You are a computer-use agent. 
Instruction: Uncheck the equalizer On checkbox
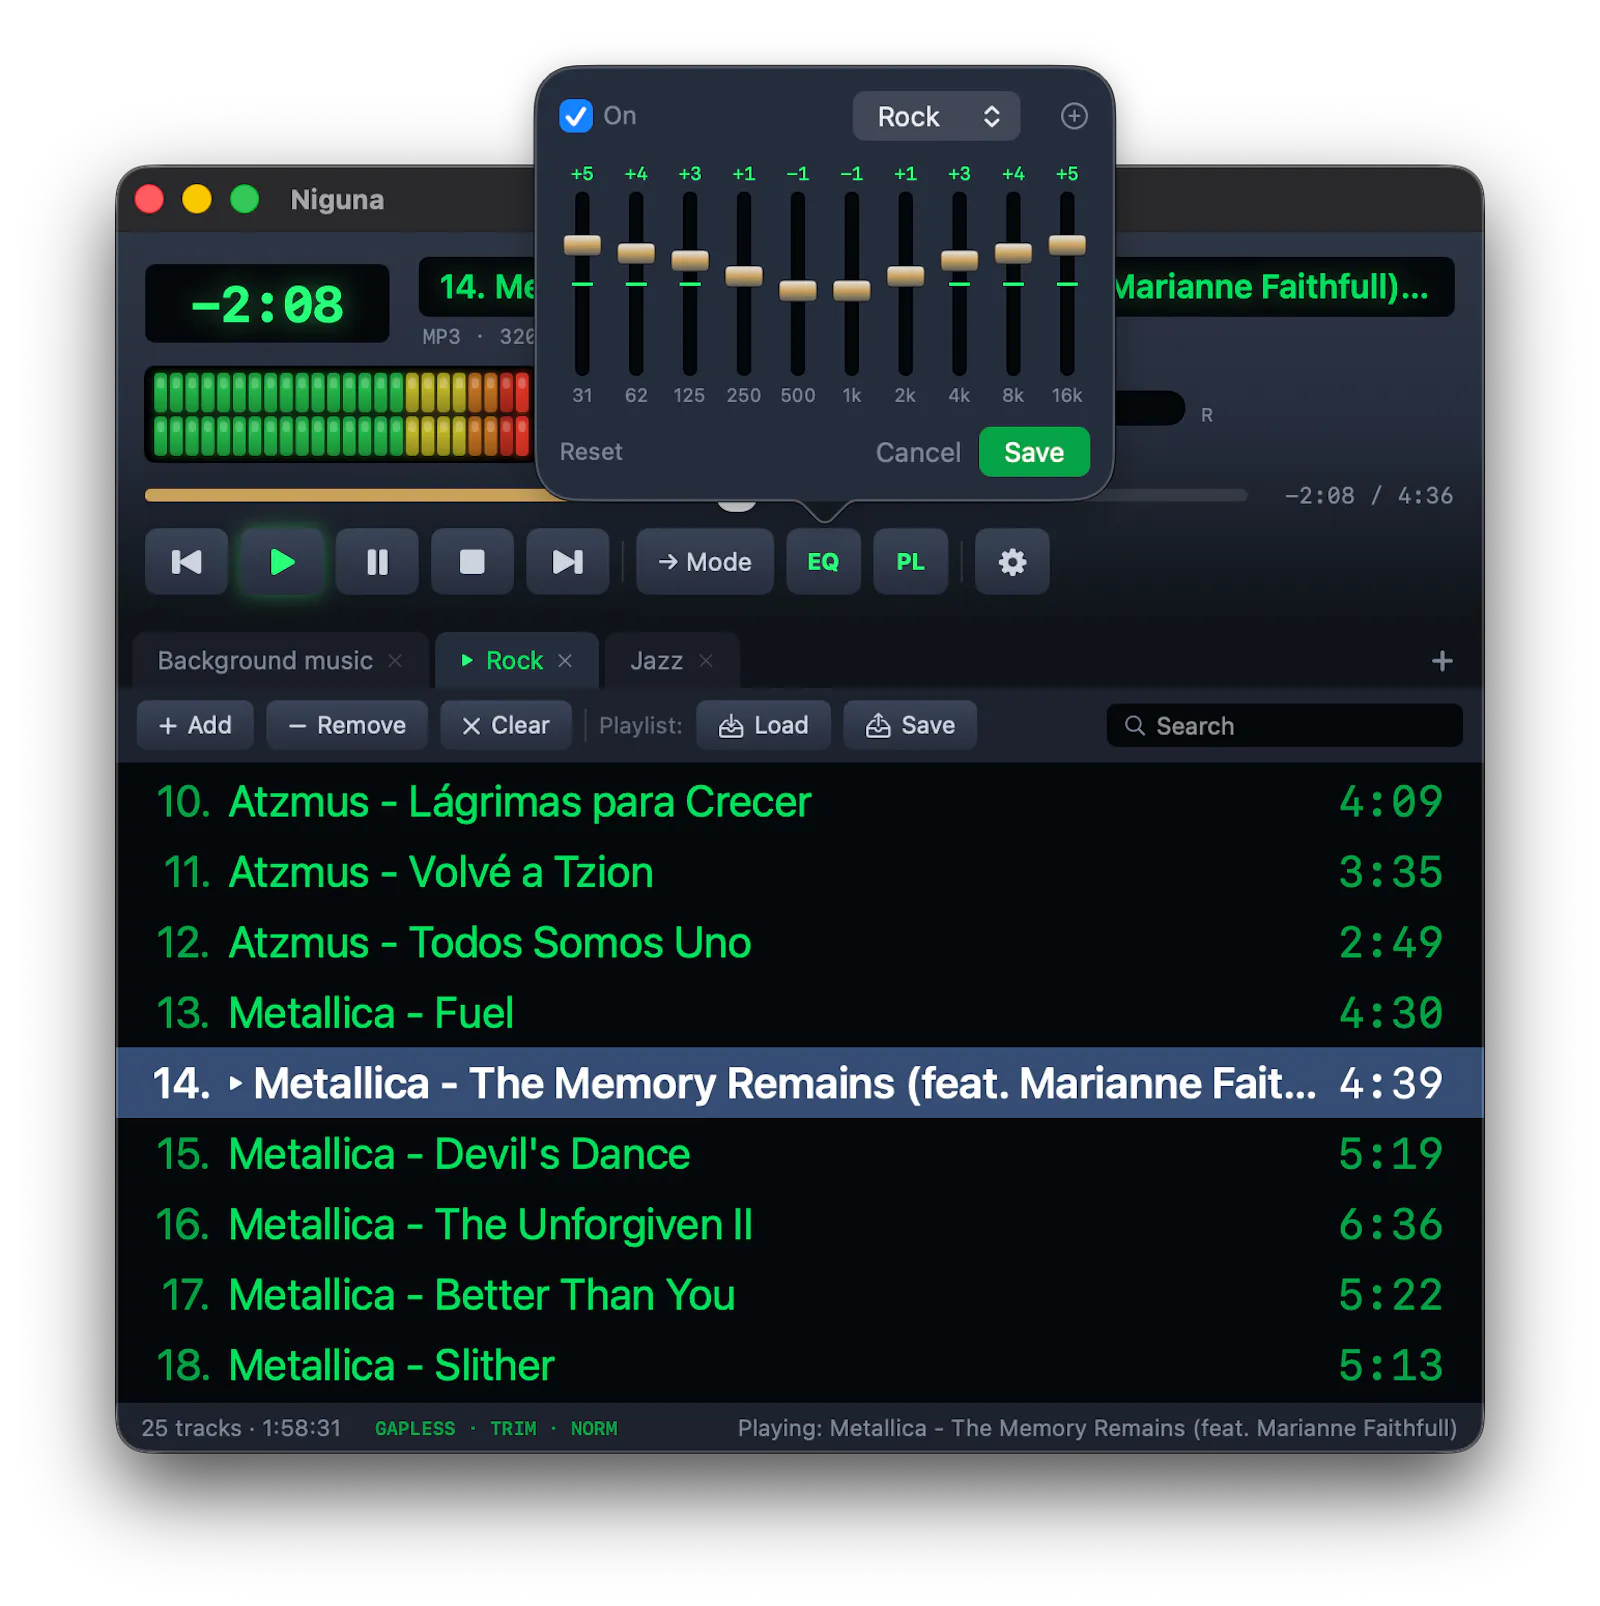tap(576, 116)
